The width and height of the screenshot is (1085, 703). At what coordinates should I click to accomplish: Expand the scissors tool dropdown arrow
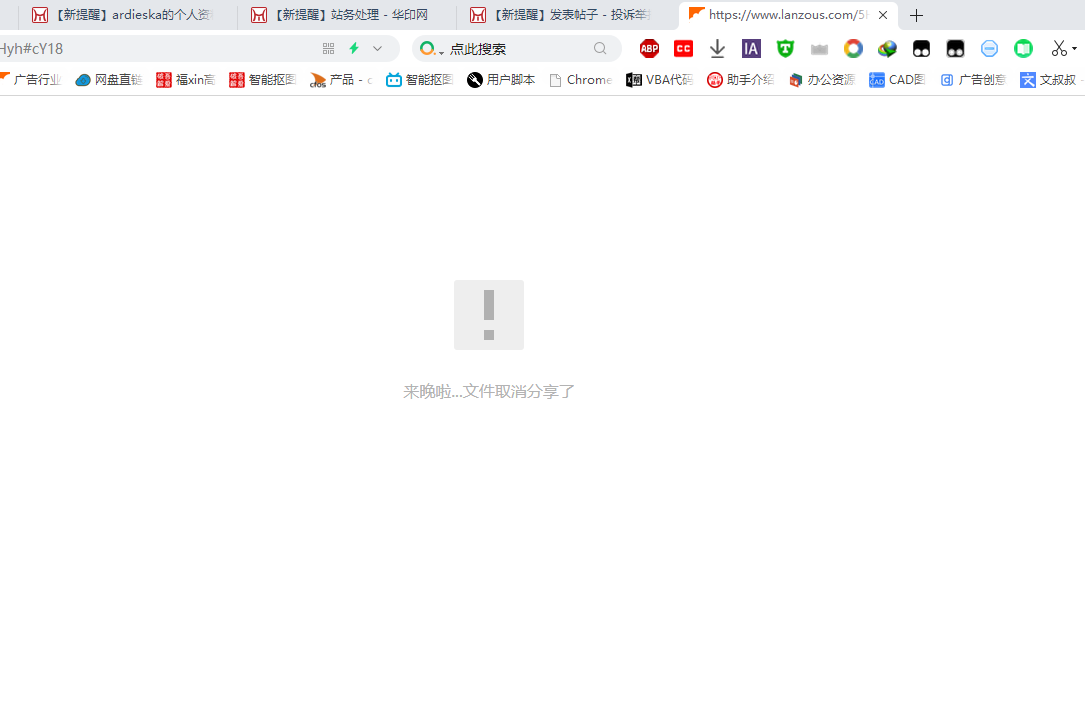pos(1074,48)
